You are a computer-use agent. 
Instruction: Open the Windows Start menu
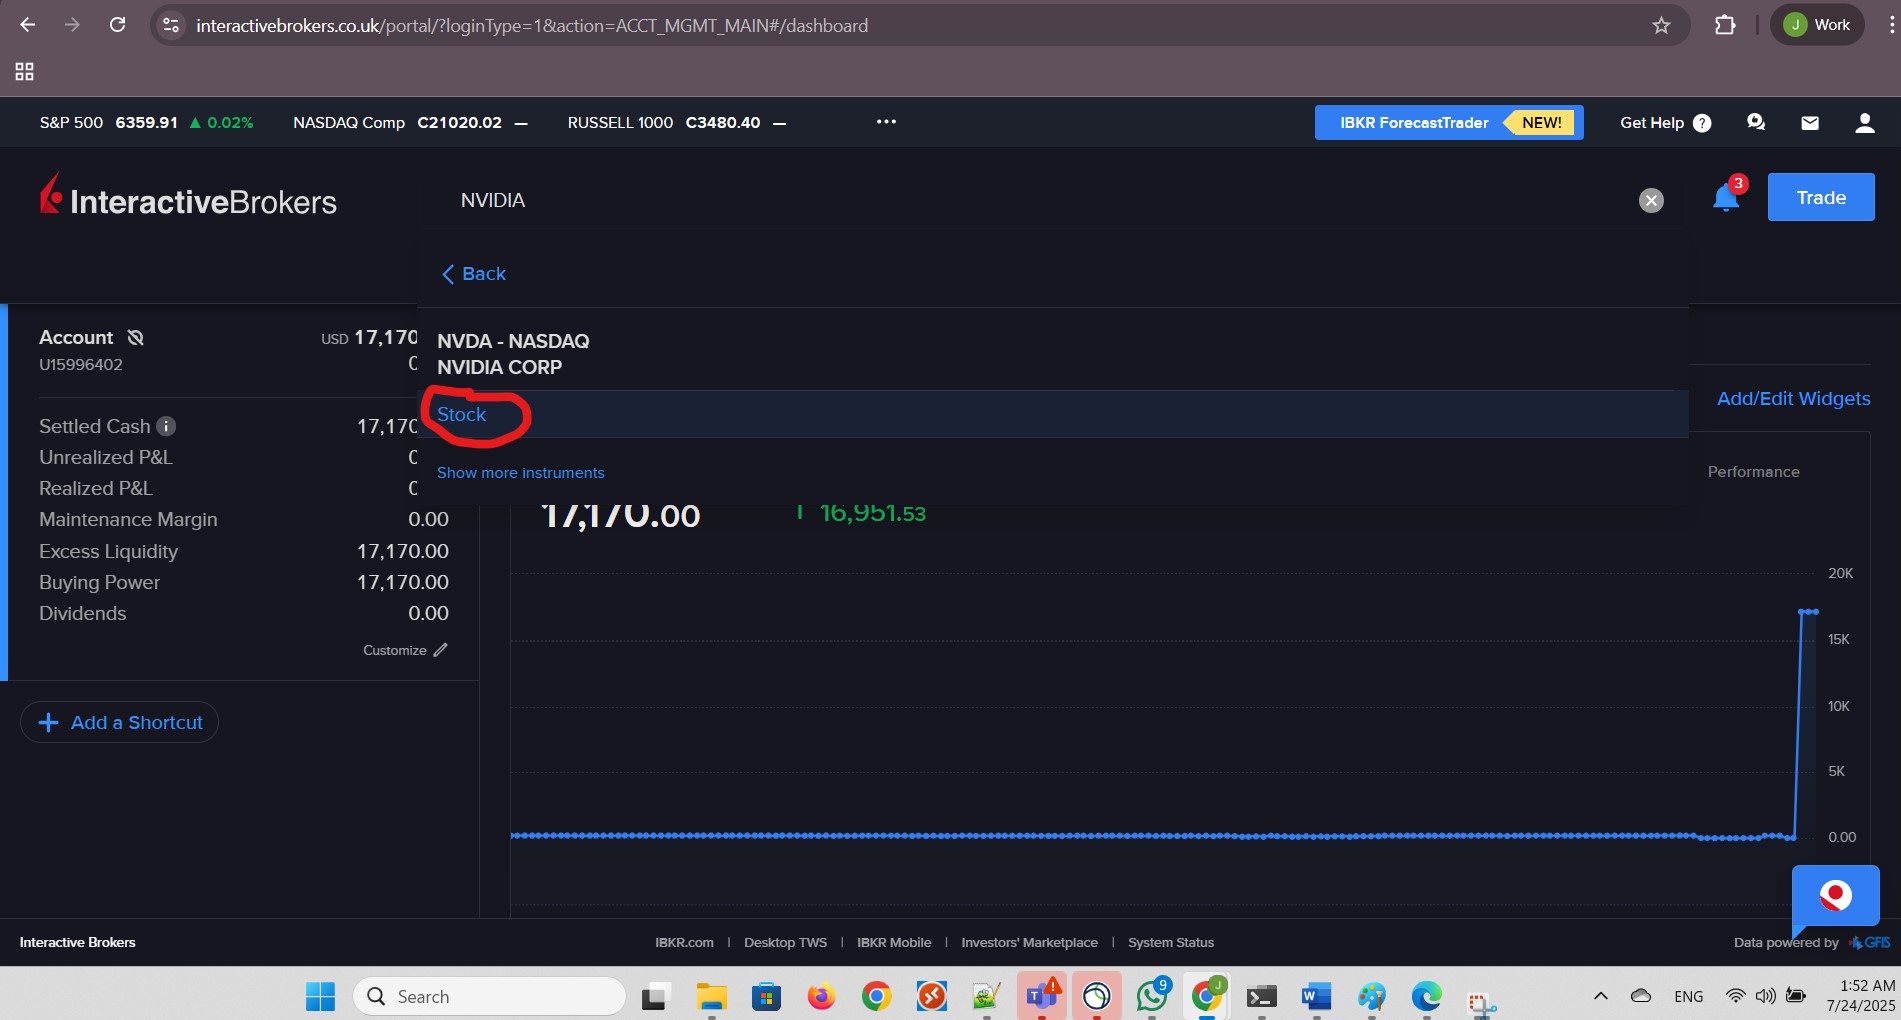coord(320,996)
